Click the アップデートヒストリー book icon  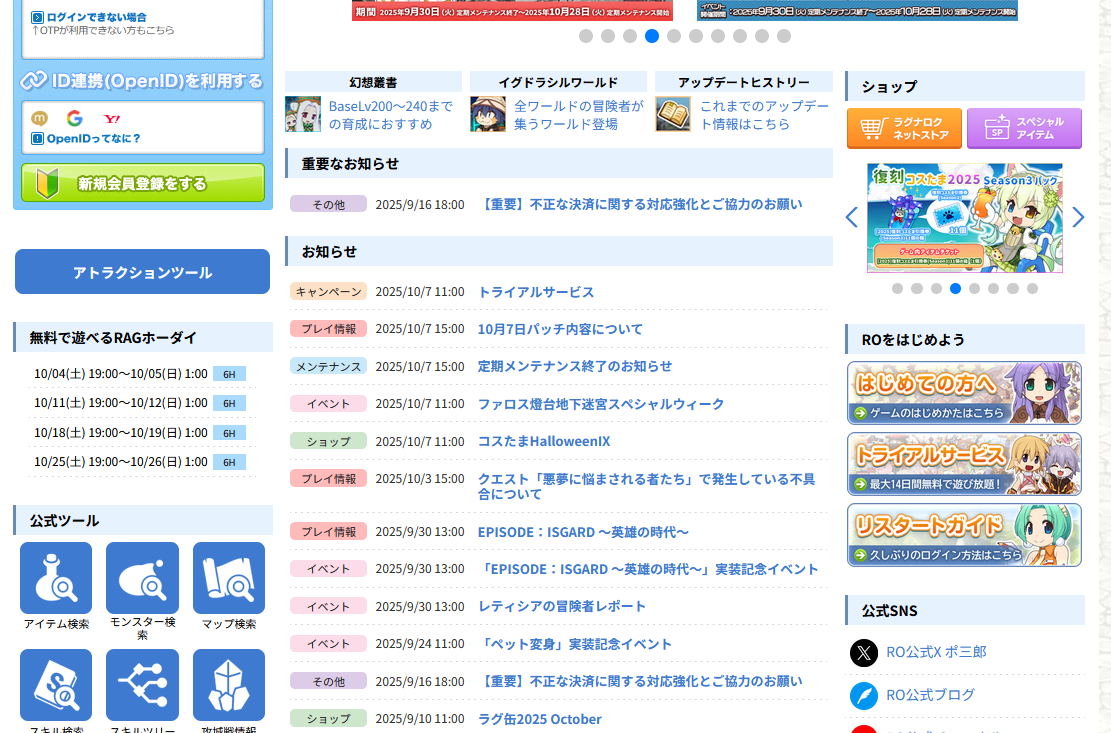click(x=673, y=114)
